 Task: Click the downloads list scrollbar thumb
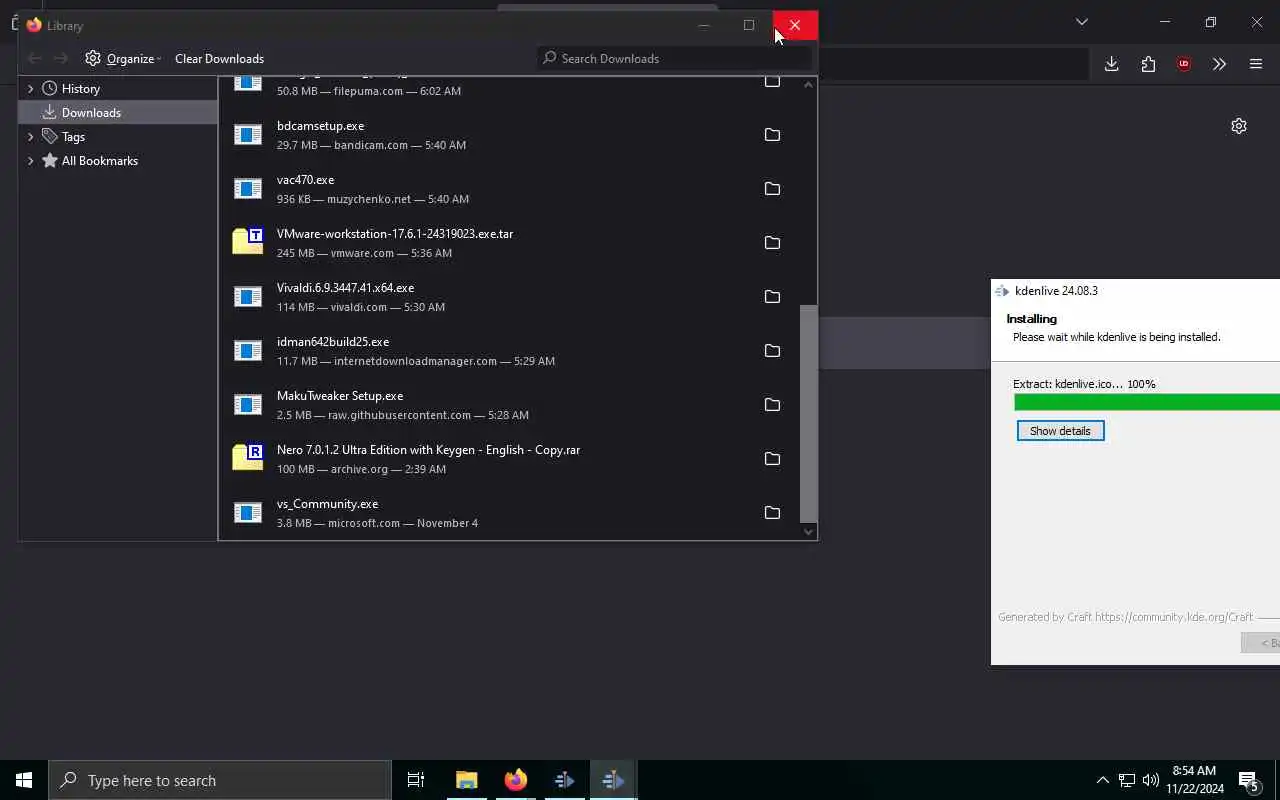coord(809,413)
